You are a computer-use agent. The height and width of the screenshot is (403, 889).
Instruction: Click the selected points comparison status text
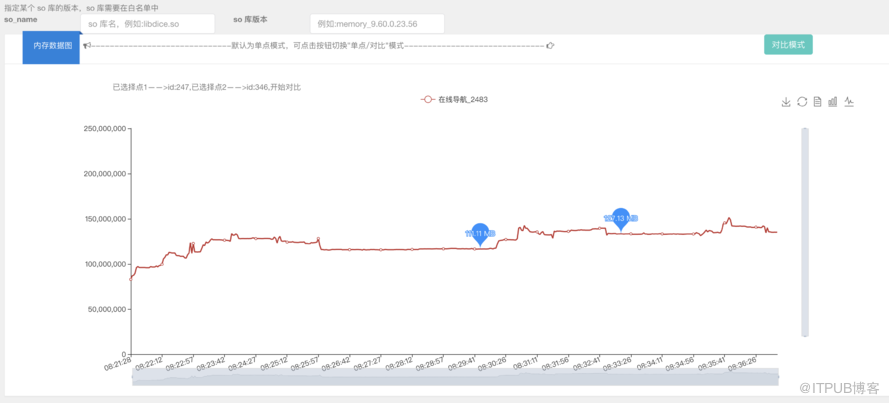pos(207,87)
